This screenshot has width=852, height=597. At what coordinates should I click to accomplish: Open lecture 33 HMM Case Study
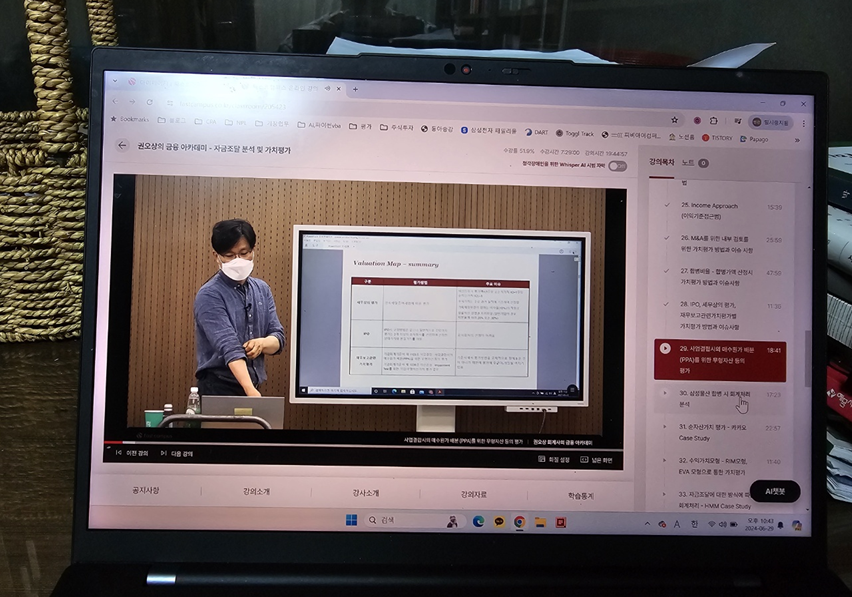point(706,500)
